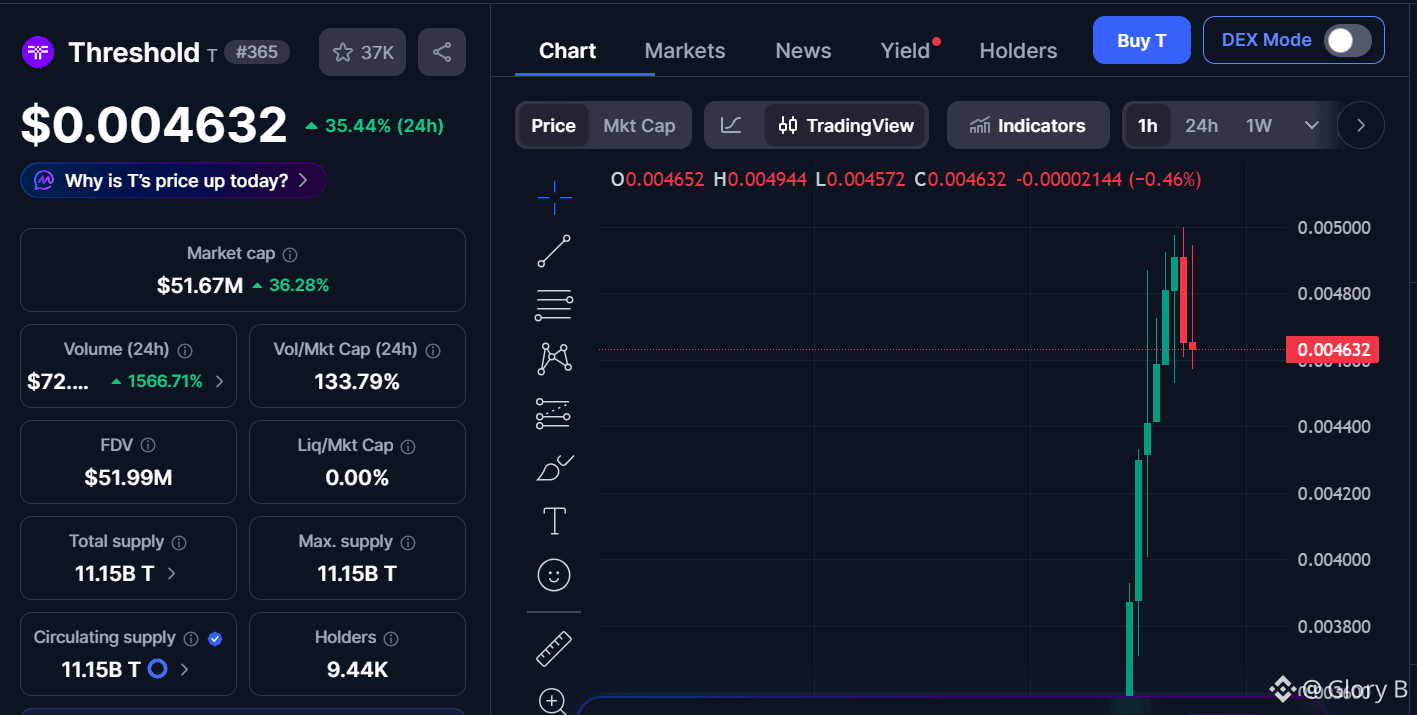Switch to the simple line chart view
The width and height of the screenshot is (1417, 715).
point(731,125)
